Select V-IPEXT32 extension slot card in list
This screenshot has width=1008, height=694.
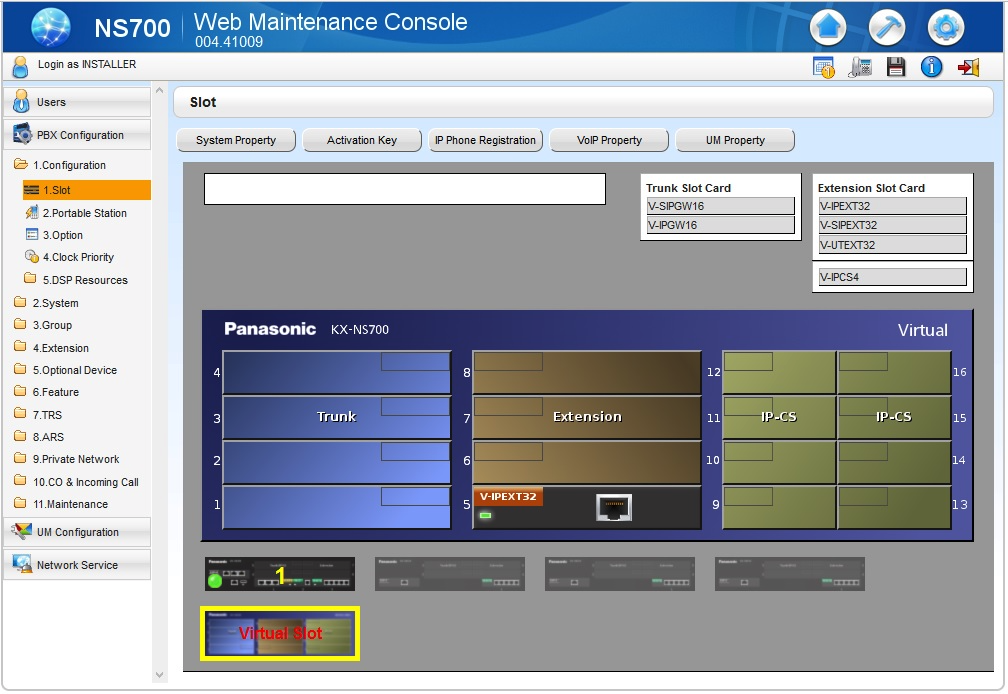tap(892, 206)
